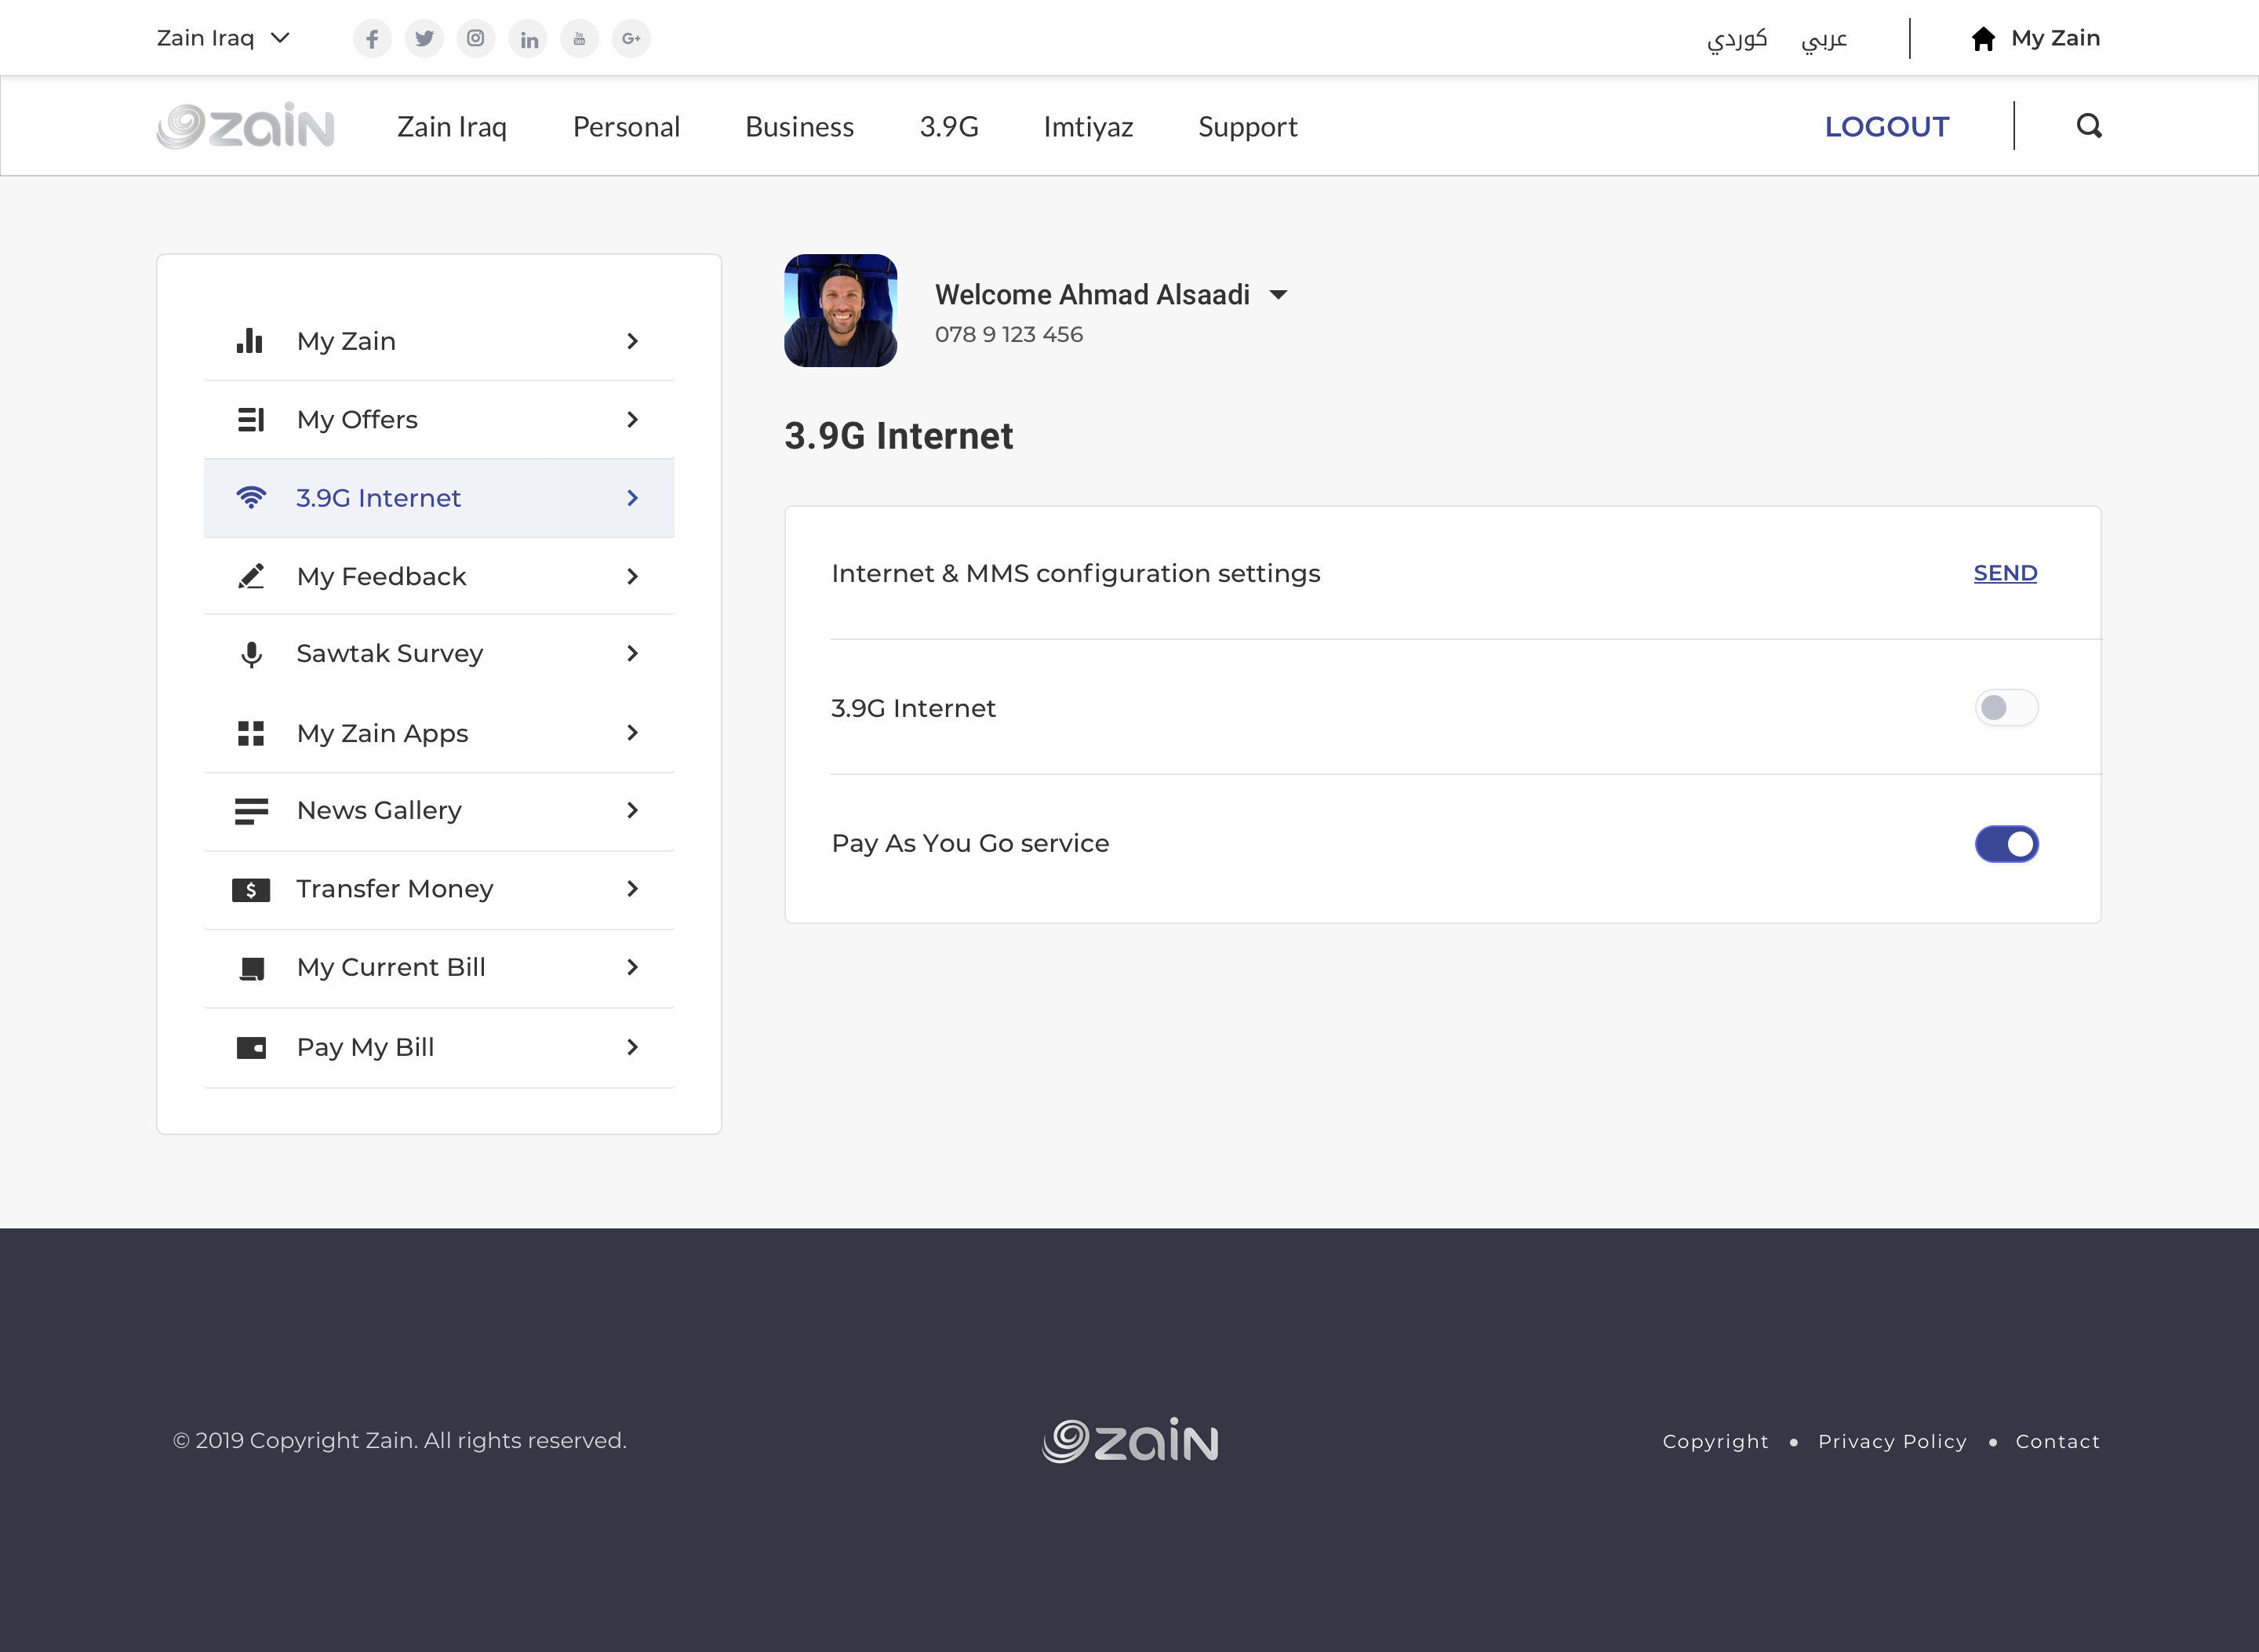Image resolution: width=2259 pixels, height=1652 pixels.
Task: Expand the My Zain Apps sidebar chevron
Action: click(x=632, y=733)
